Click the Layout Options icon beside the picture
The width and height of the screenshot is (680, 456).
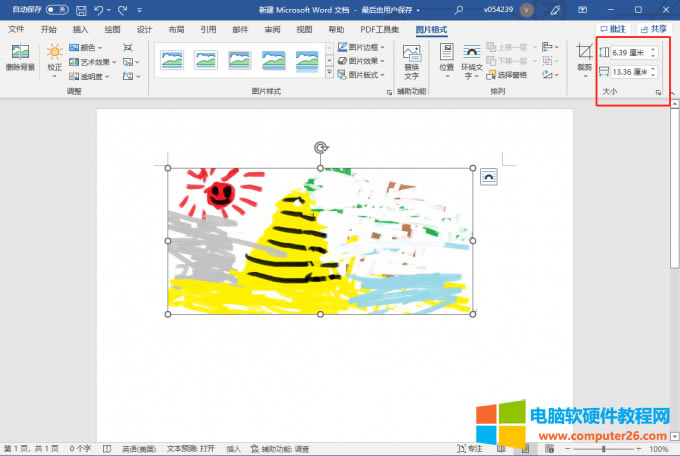[x=488, y=177]
